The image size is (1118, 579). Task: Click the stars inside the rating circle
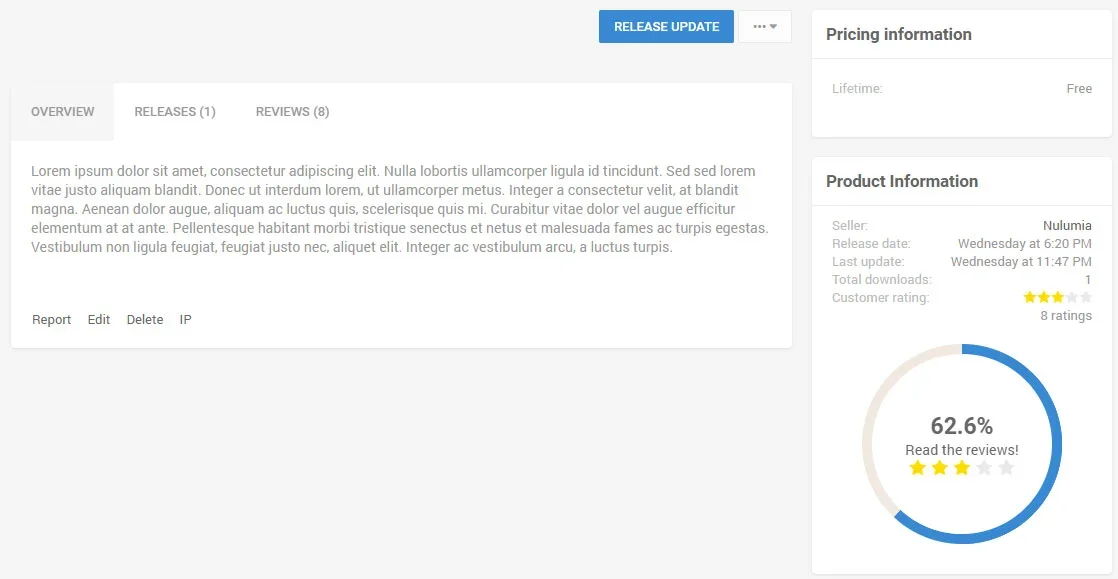[962, 468]
